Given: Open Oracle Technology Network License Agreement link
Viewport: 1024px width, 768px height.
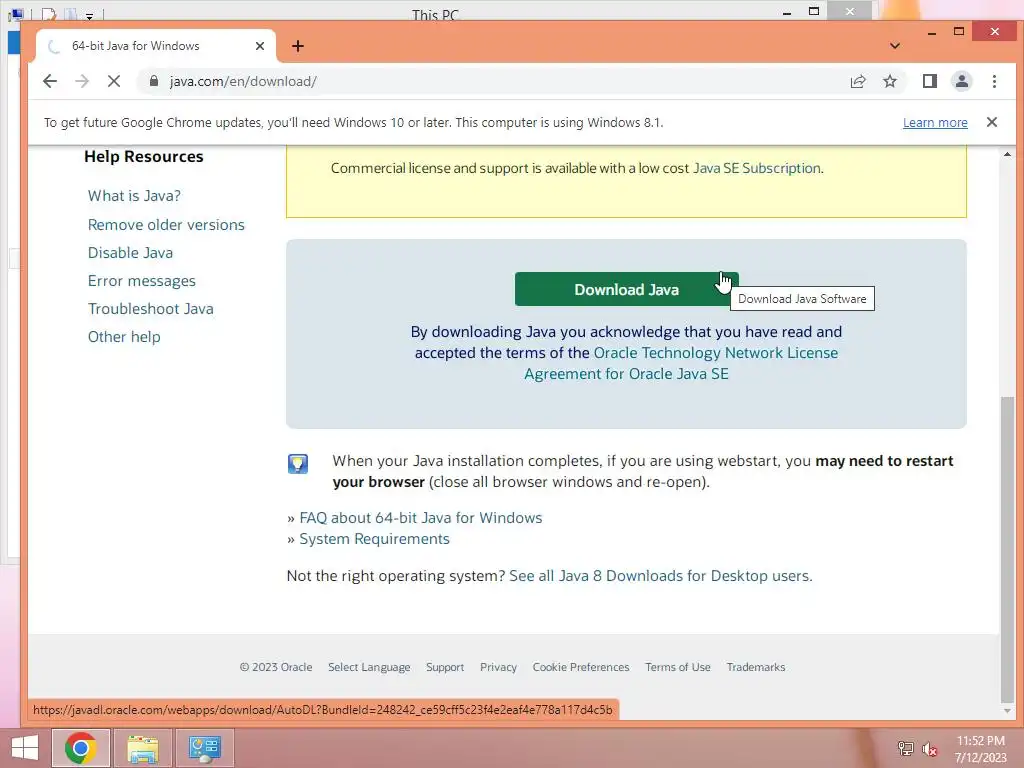Looking at the screenshot, I should coord(681,363).
